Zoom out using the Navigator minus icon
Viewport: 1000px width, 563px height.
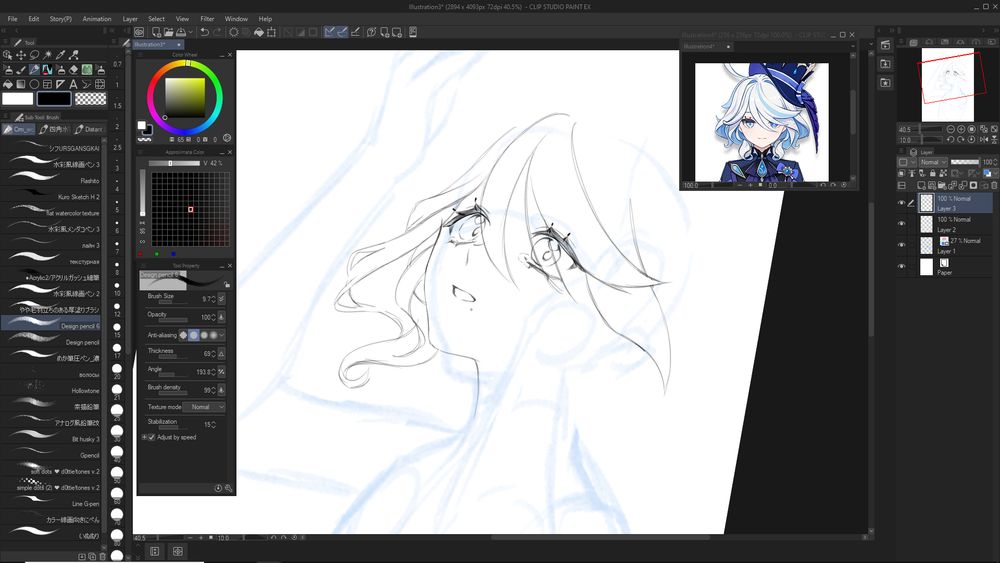point(950,129)
